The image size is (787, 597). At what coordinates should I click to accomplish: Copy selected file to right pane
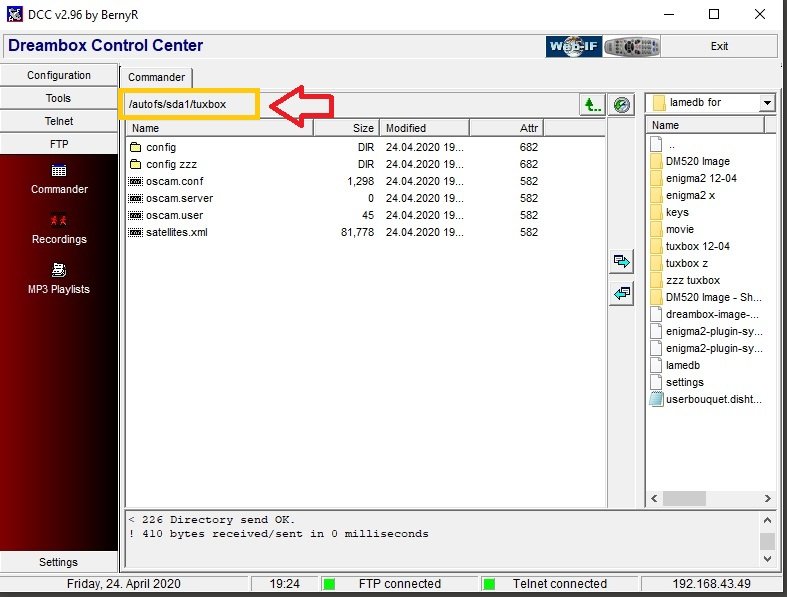tap(621, 262)
